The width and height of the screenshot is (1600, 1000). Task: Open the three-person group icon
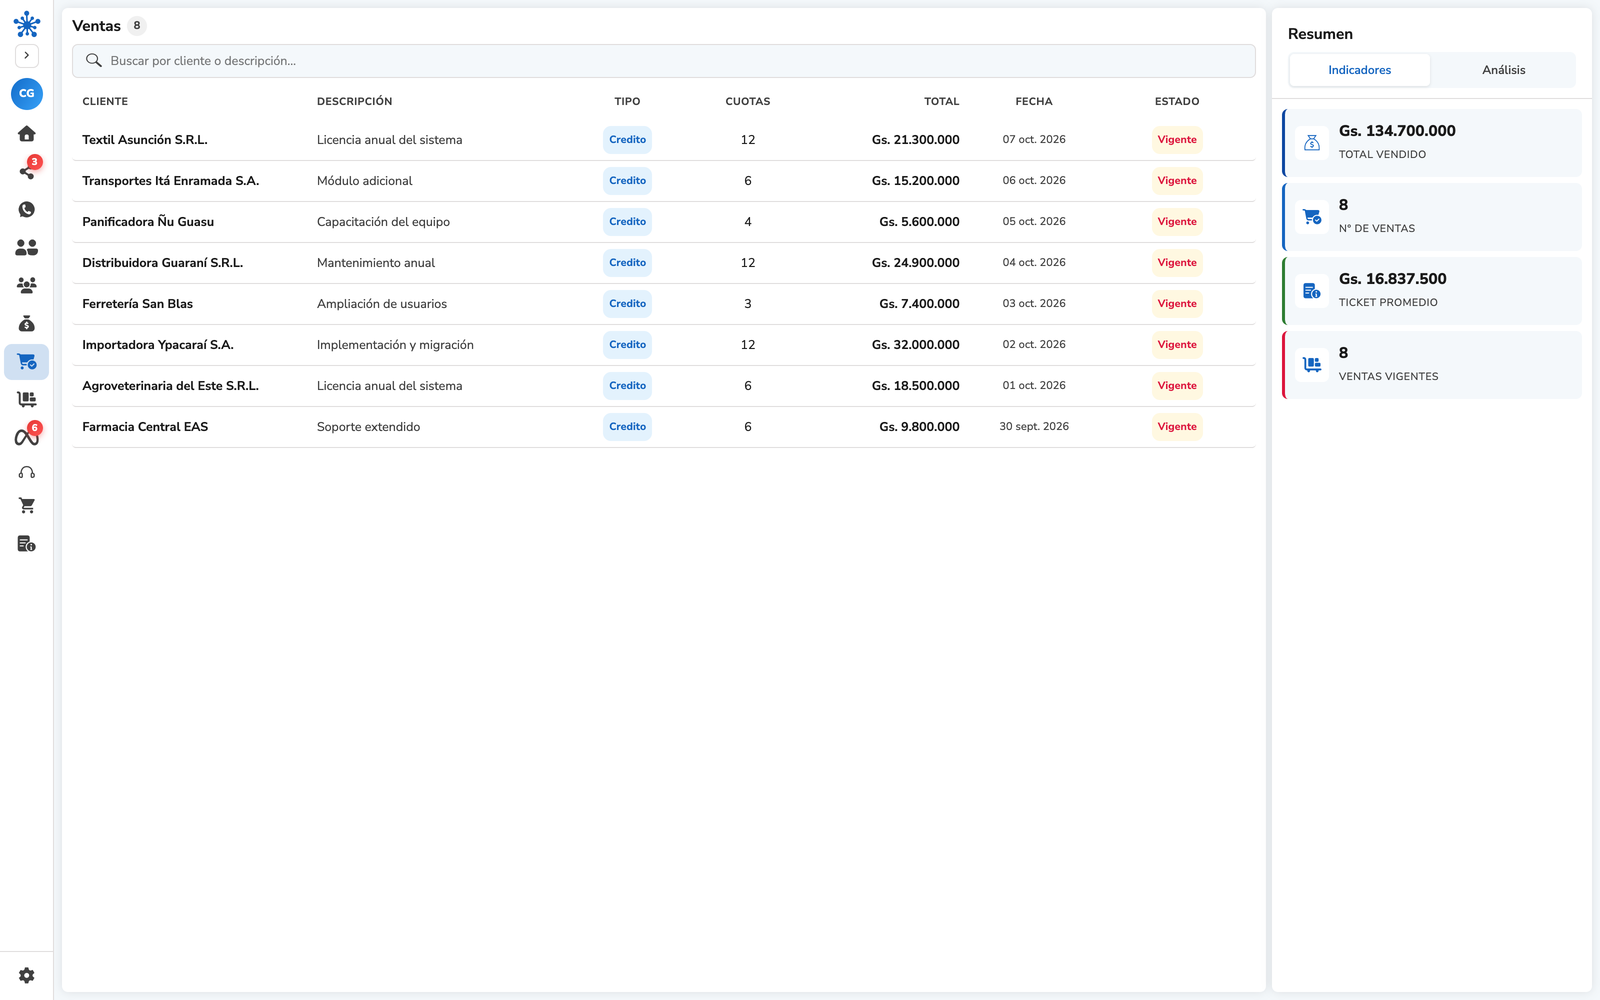pos(27,285)
